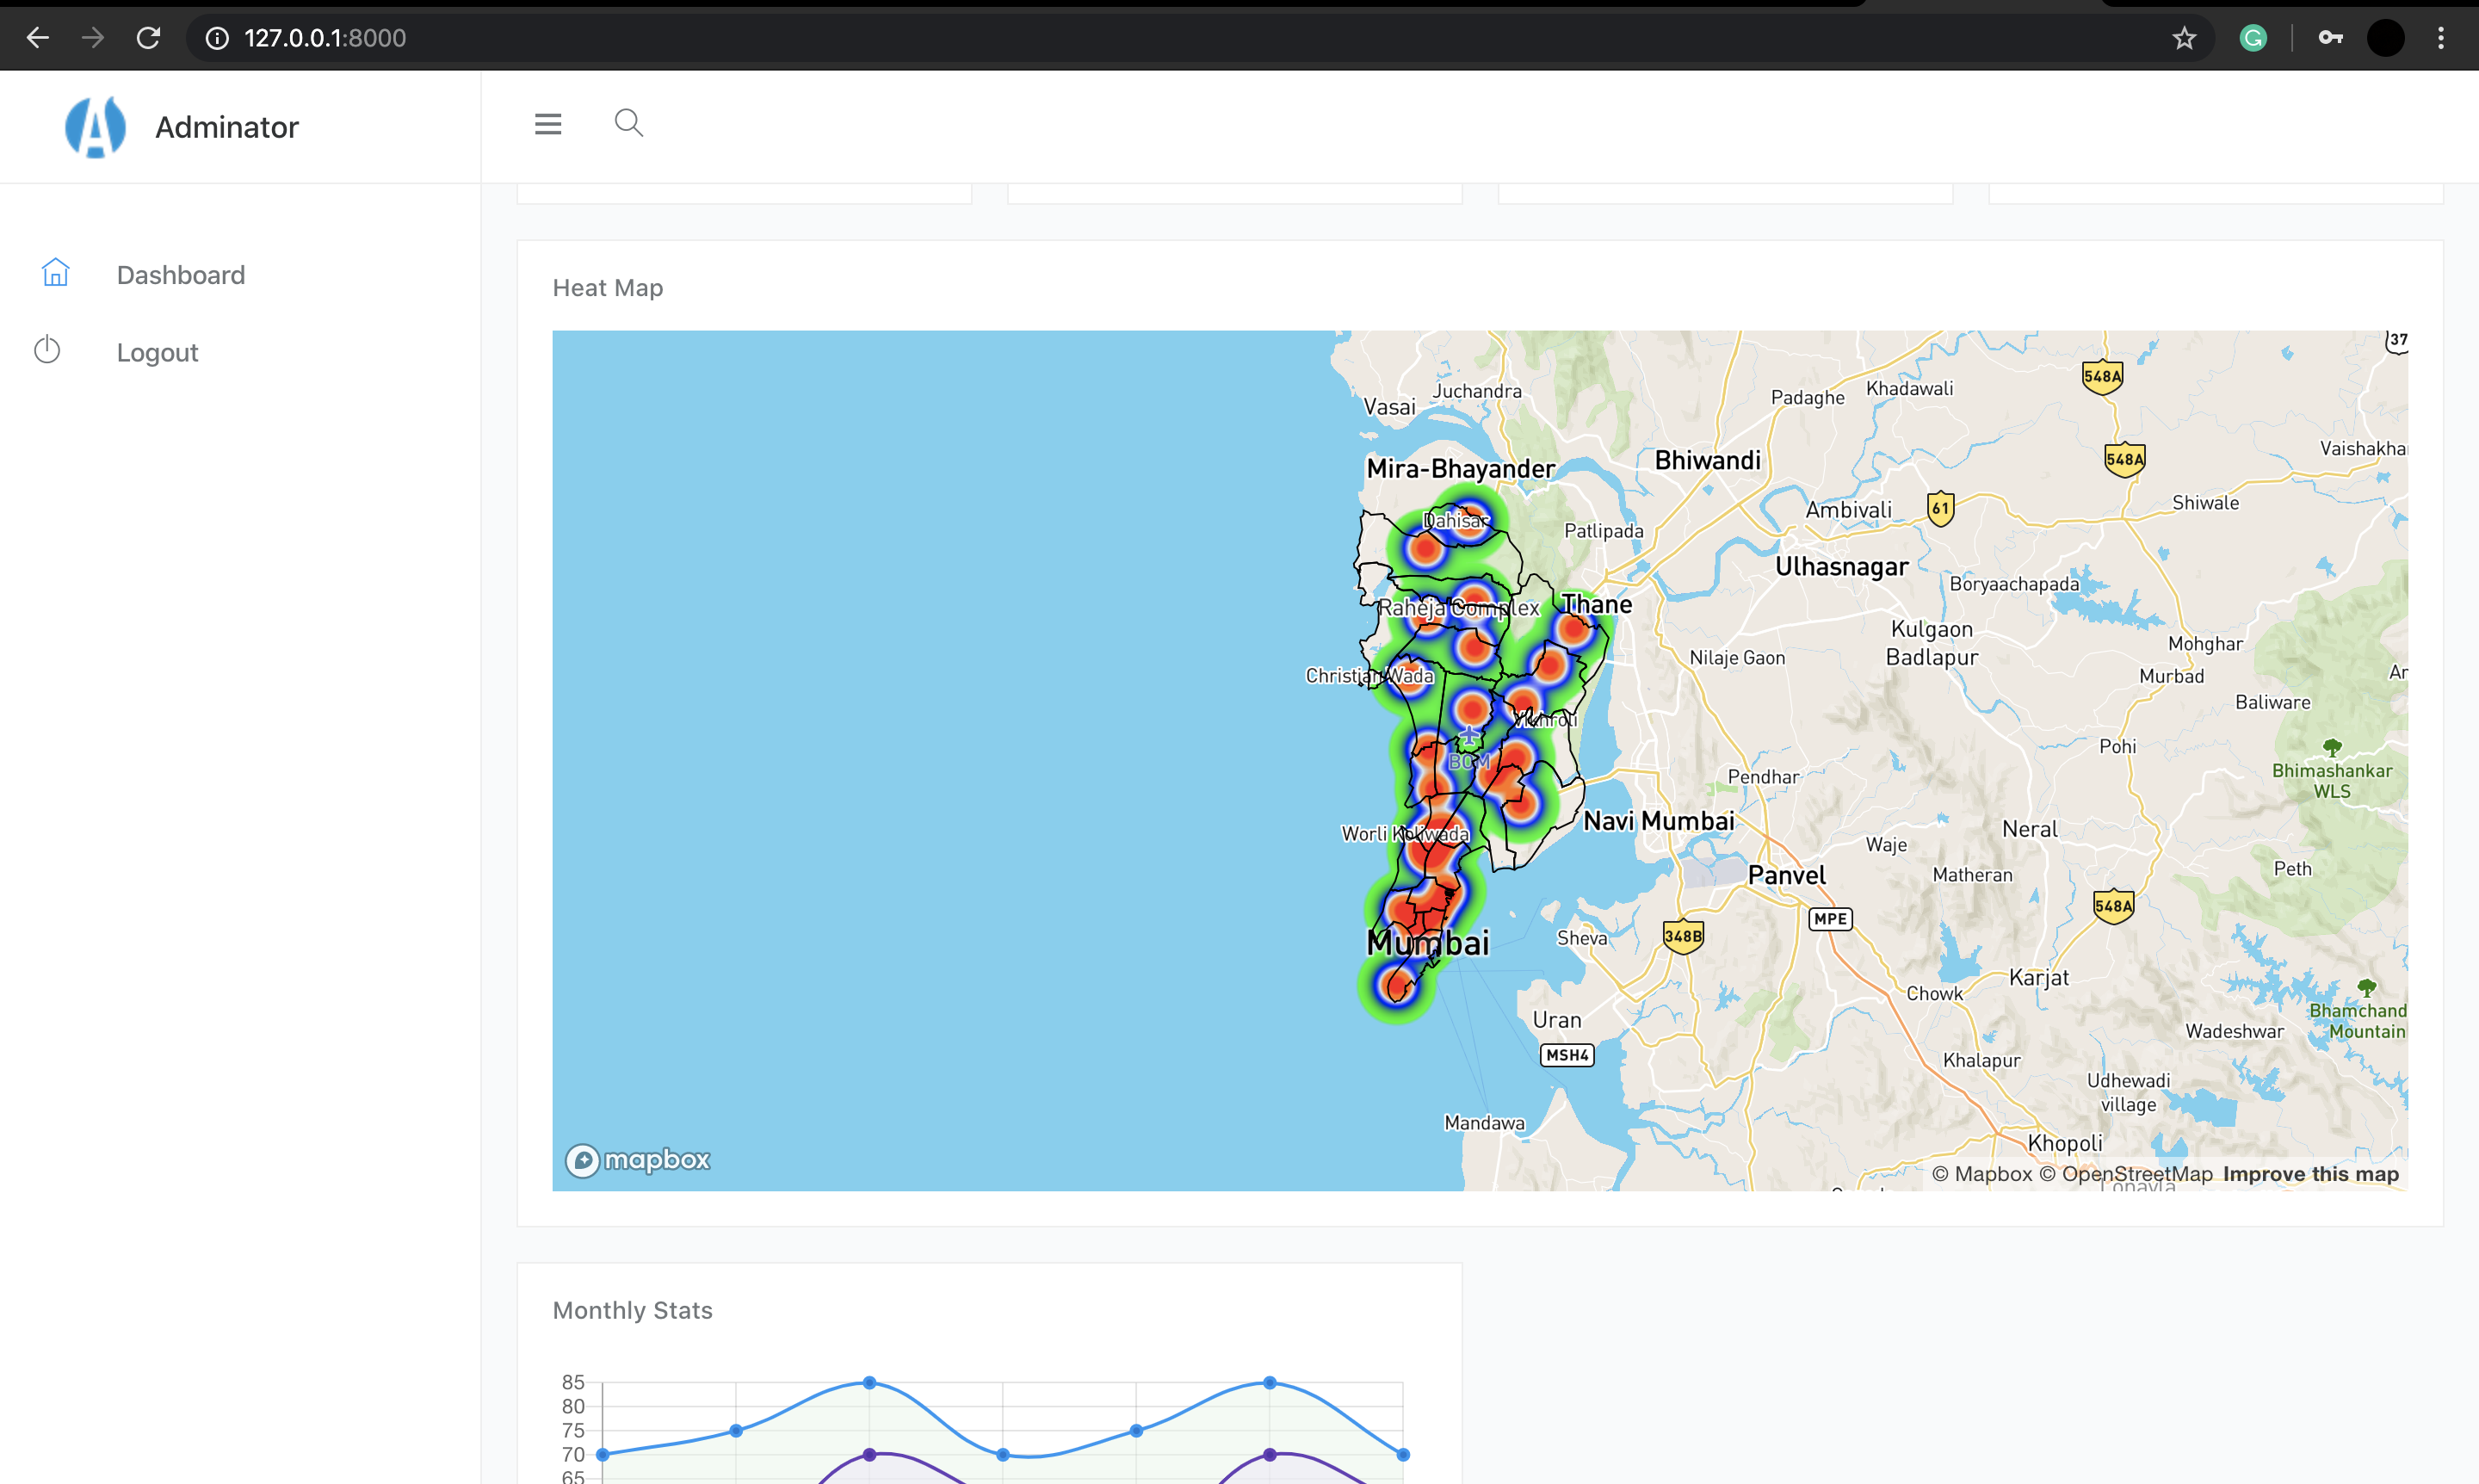This screenshot has width=2479, height=1484.
Task: Click the browser reload icon
Action: (x=148, y=38)
